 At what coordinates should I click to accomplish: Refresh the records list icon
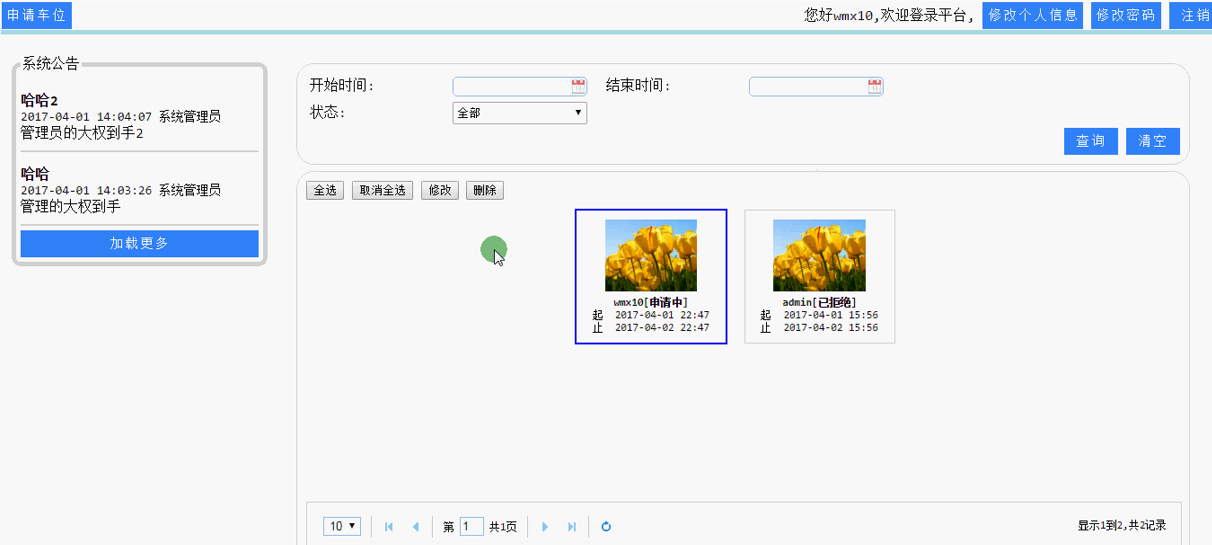click(x=606, y=527)
